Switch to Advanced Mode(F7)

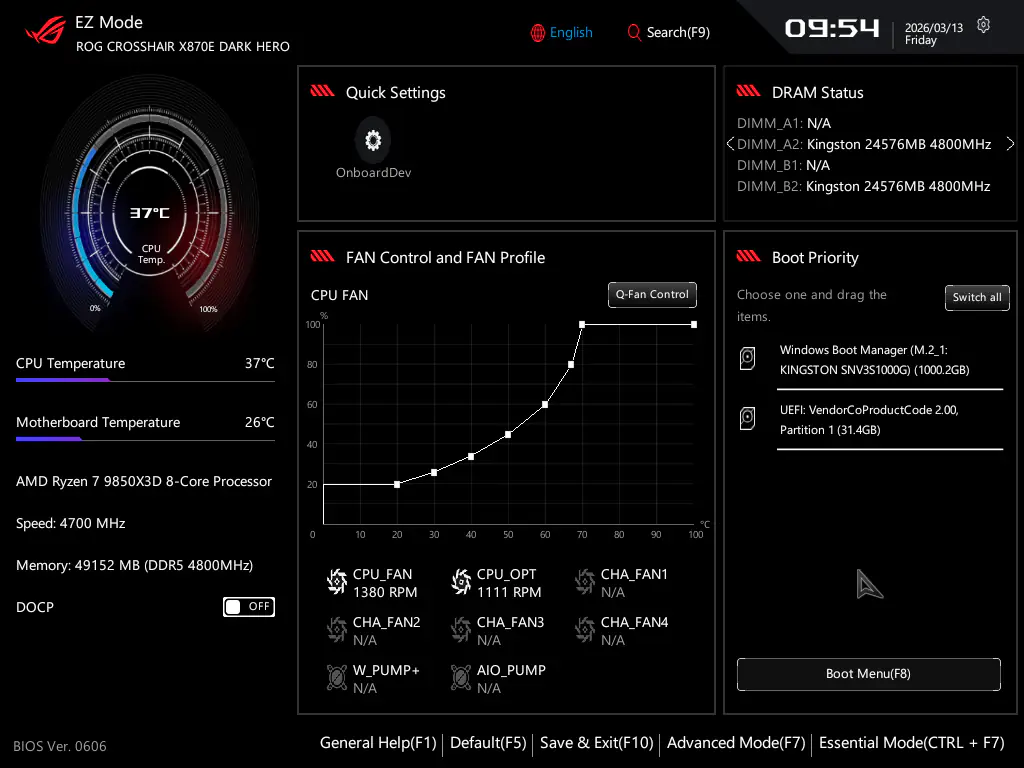[x=736, y=743]
